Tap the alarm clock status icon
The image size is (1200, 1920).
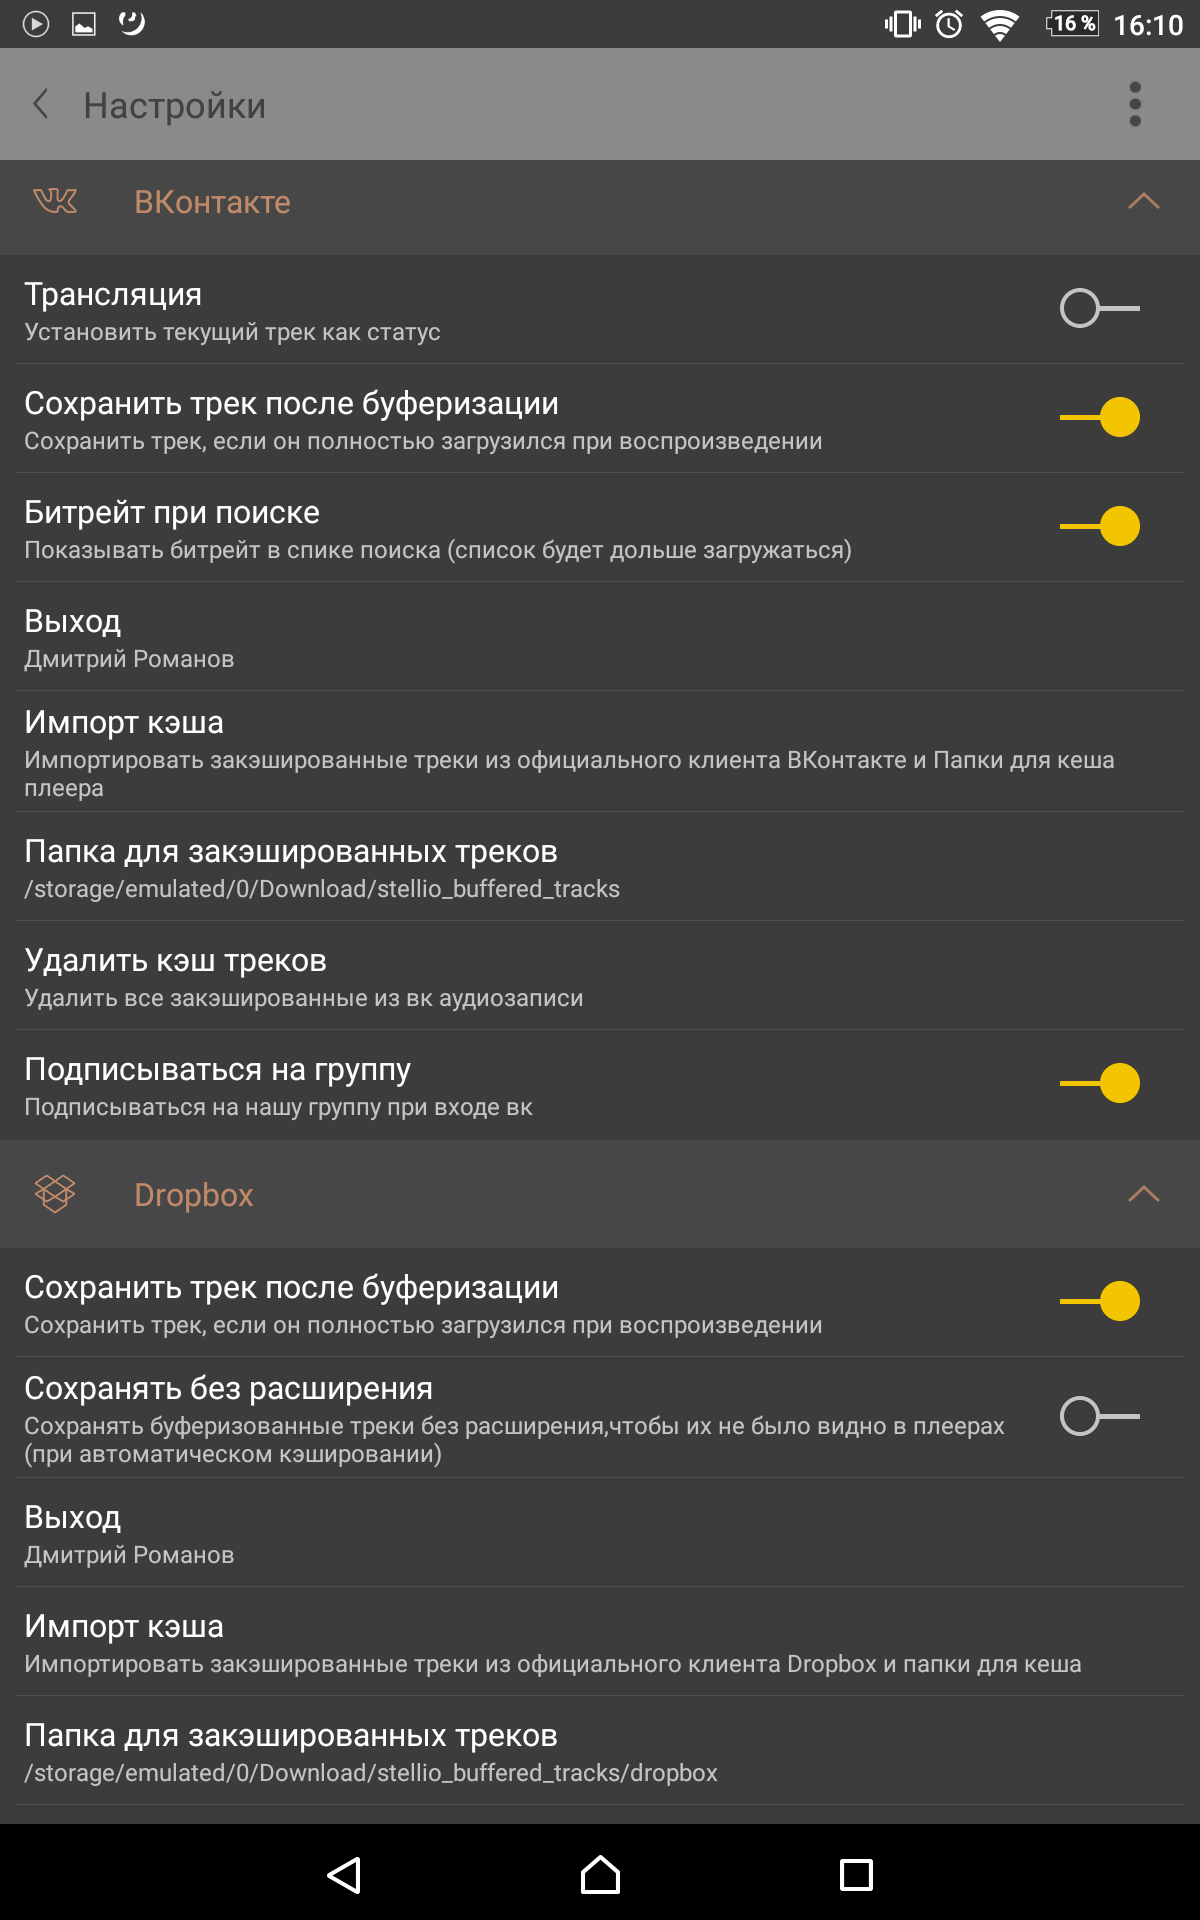(x=949, y=23)
